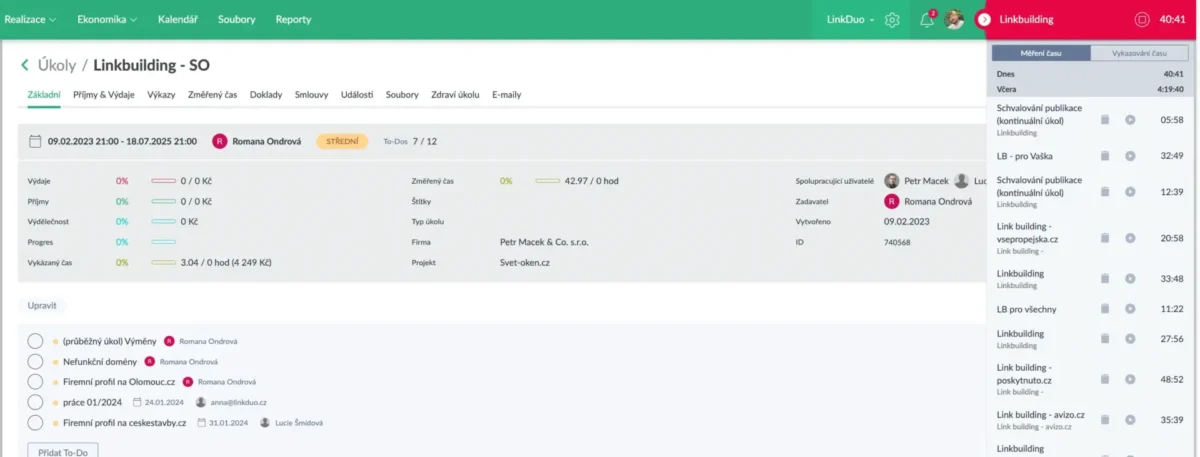Select the Základní tab

click(44, 95)
